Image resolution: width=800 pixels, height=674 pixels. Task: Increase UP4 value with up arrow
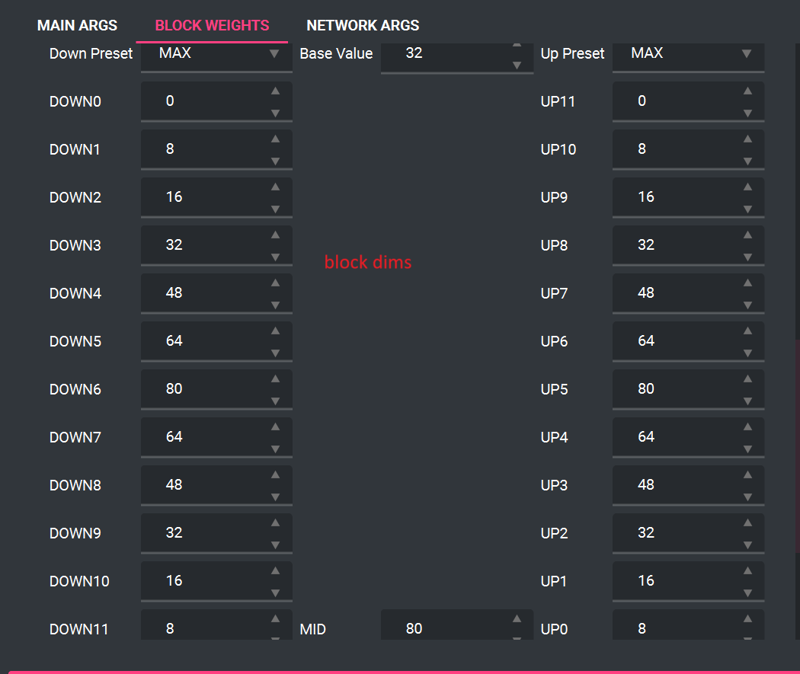(747, 427)
